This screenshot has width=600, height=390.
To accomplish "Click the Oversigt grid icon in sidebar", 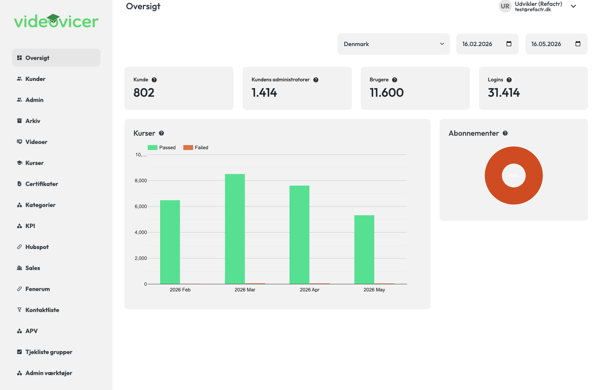I will pyautogui.click(x=19, y=58).
